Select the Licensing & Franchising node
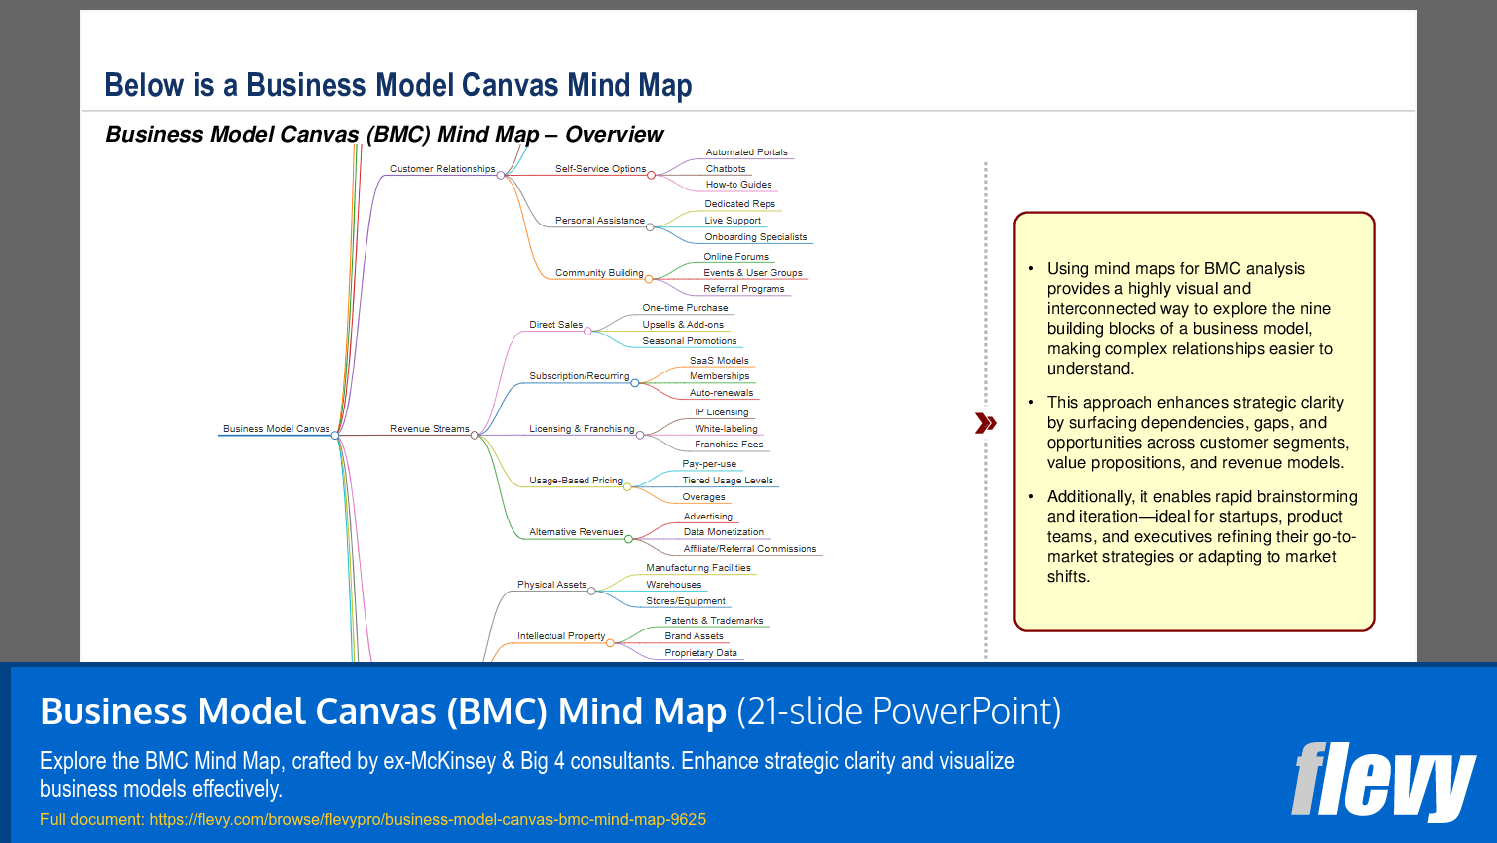 pyautogui.click(x=581, y=429)
